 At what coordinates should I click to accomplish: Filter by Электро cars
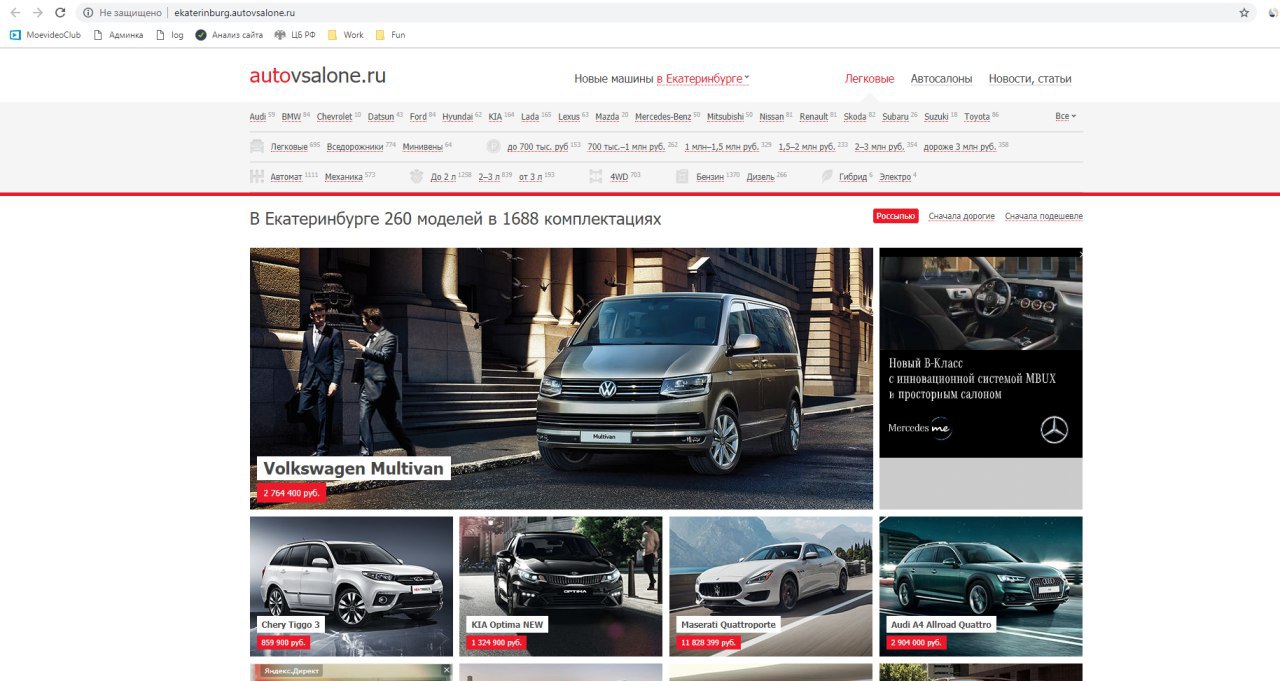(895, 177)
